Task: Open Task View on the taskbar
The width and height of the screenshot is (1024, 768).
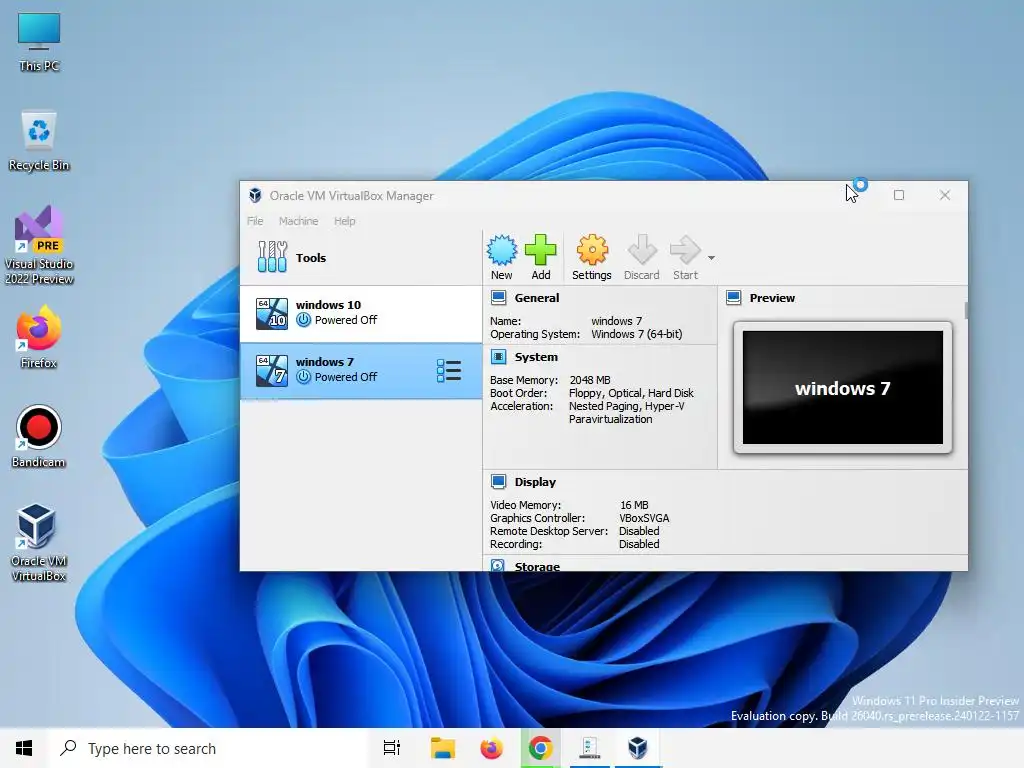Action: pos(392,748)
